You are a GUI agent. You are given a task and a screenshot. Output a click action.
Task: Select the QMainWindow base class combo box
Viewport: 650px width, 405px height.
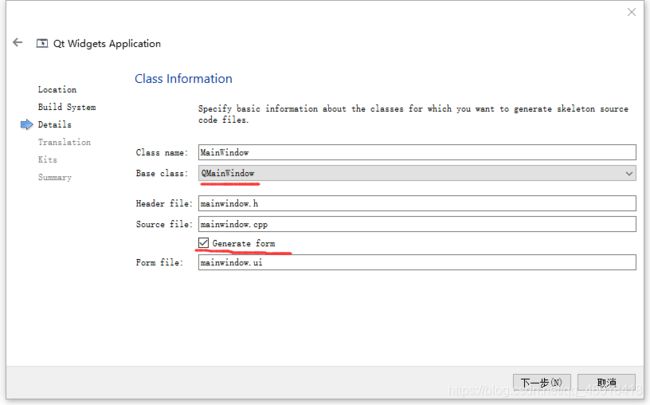point(417,173)
